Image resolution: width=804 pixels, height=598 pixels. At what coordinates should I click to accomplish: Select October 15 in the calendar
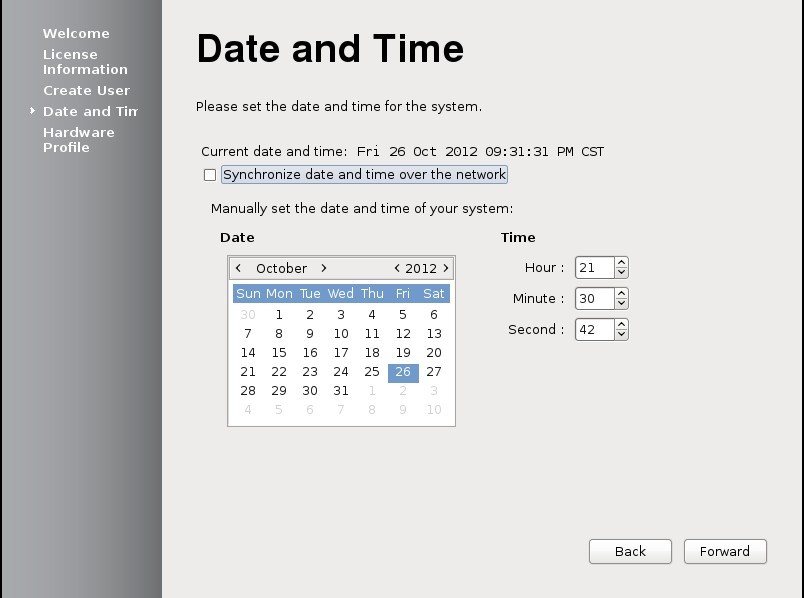pos(279,352)
